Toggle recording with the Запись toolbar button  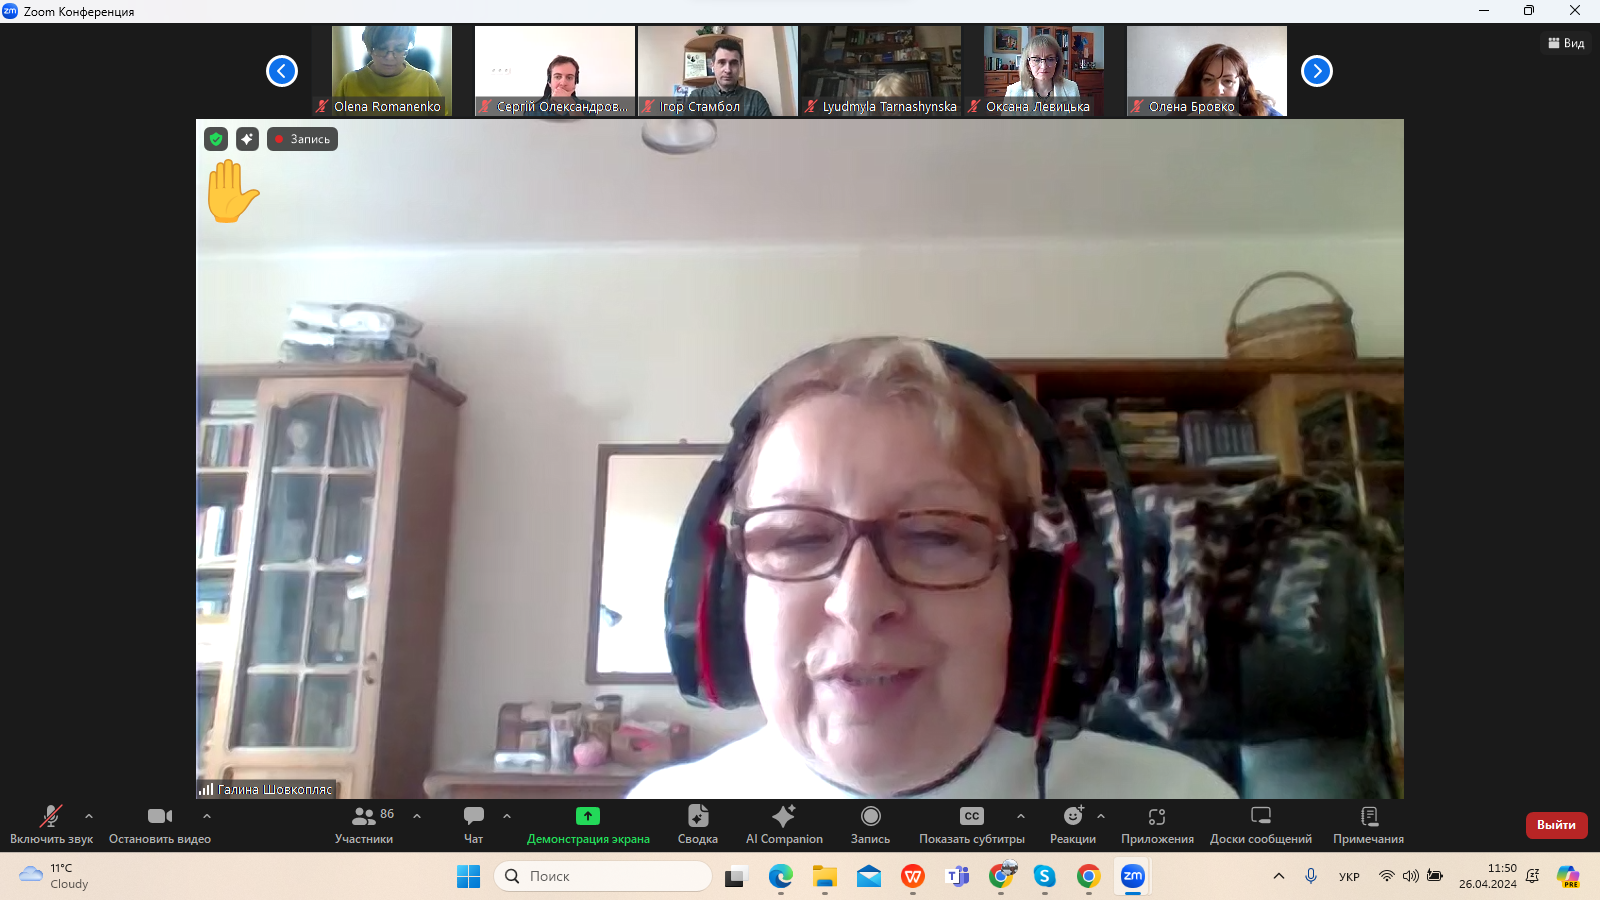[x=870, y=824]
